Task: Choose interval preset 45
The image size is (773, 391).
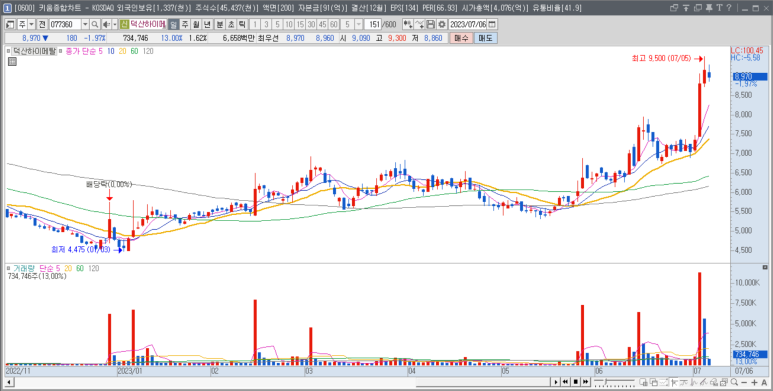Action: pos(322,24)
